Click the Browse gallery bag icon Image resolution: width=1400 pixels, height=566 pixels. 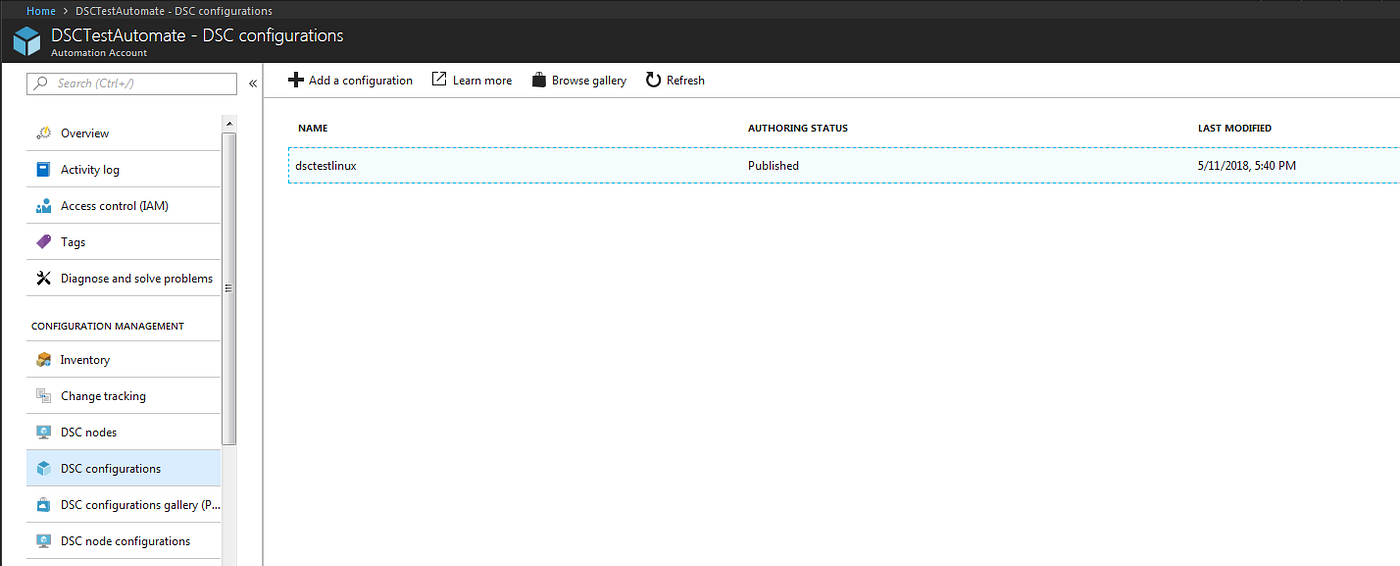[539, 80]
